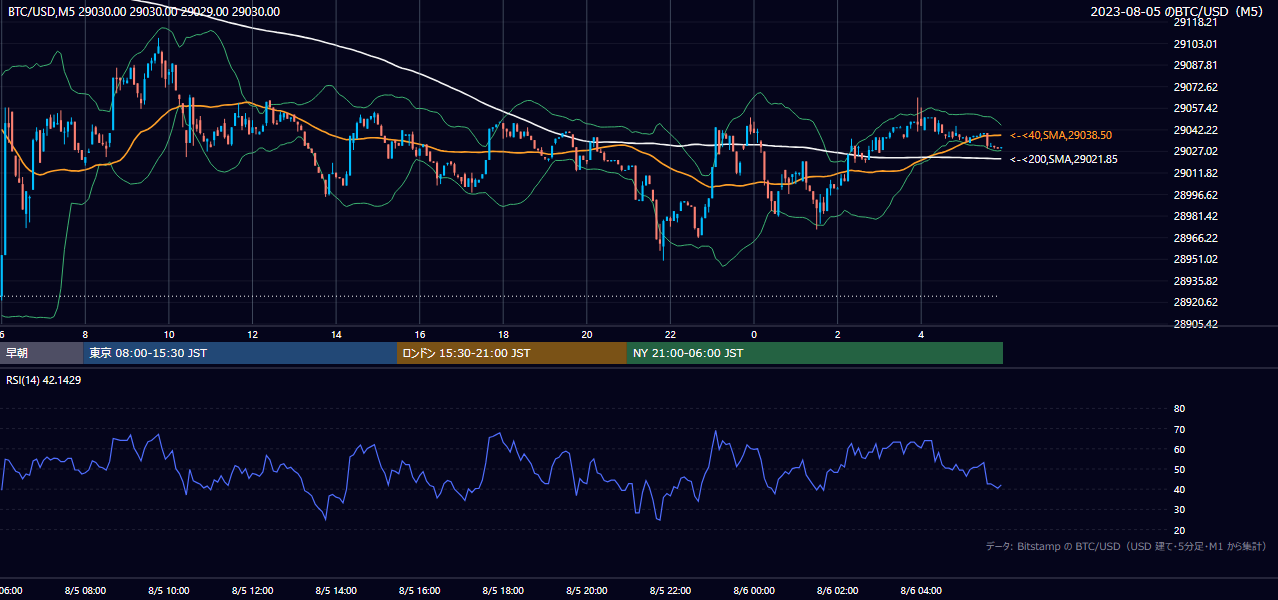Click the 8/5 08:00 date axis label
The width and height of the screenshot is (1278, 600).
86,591
